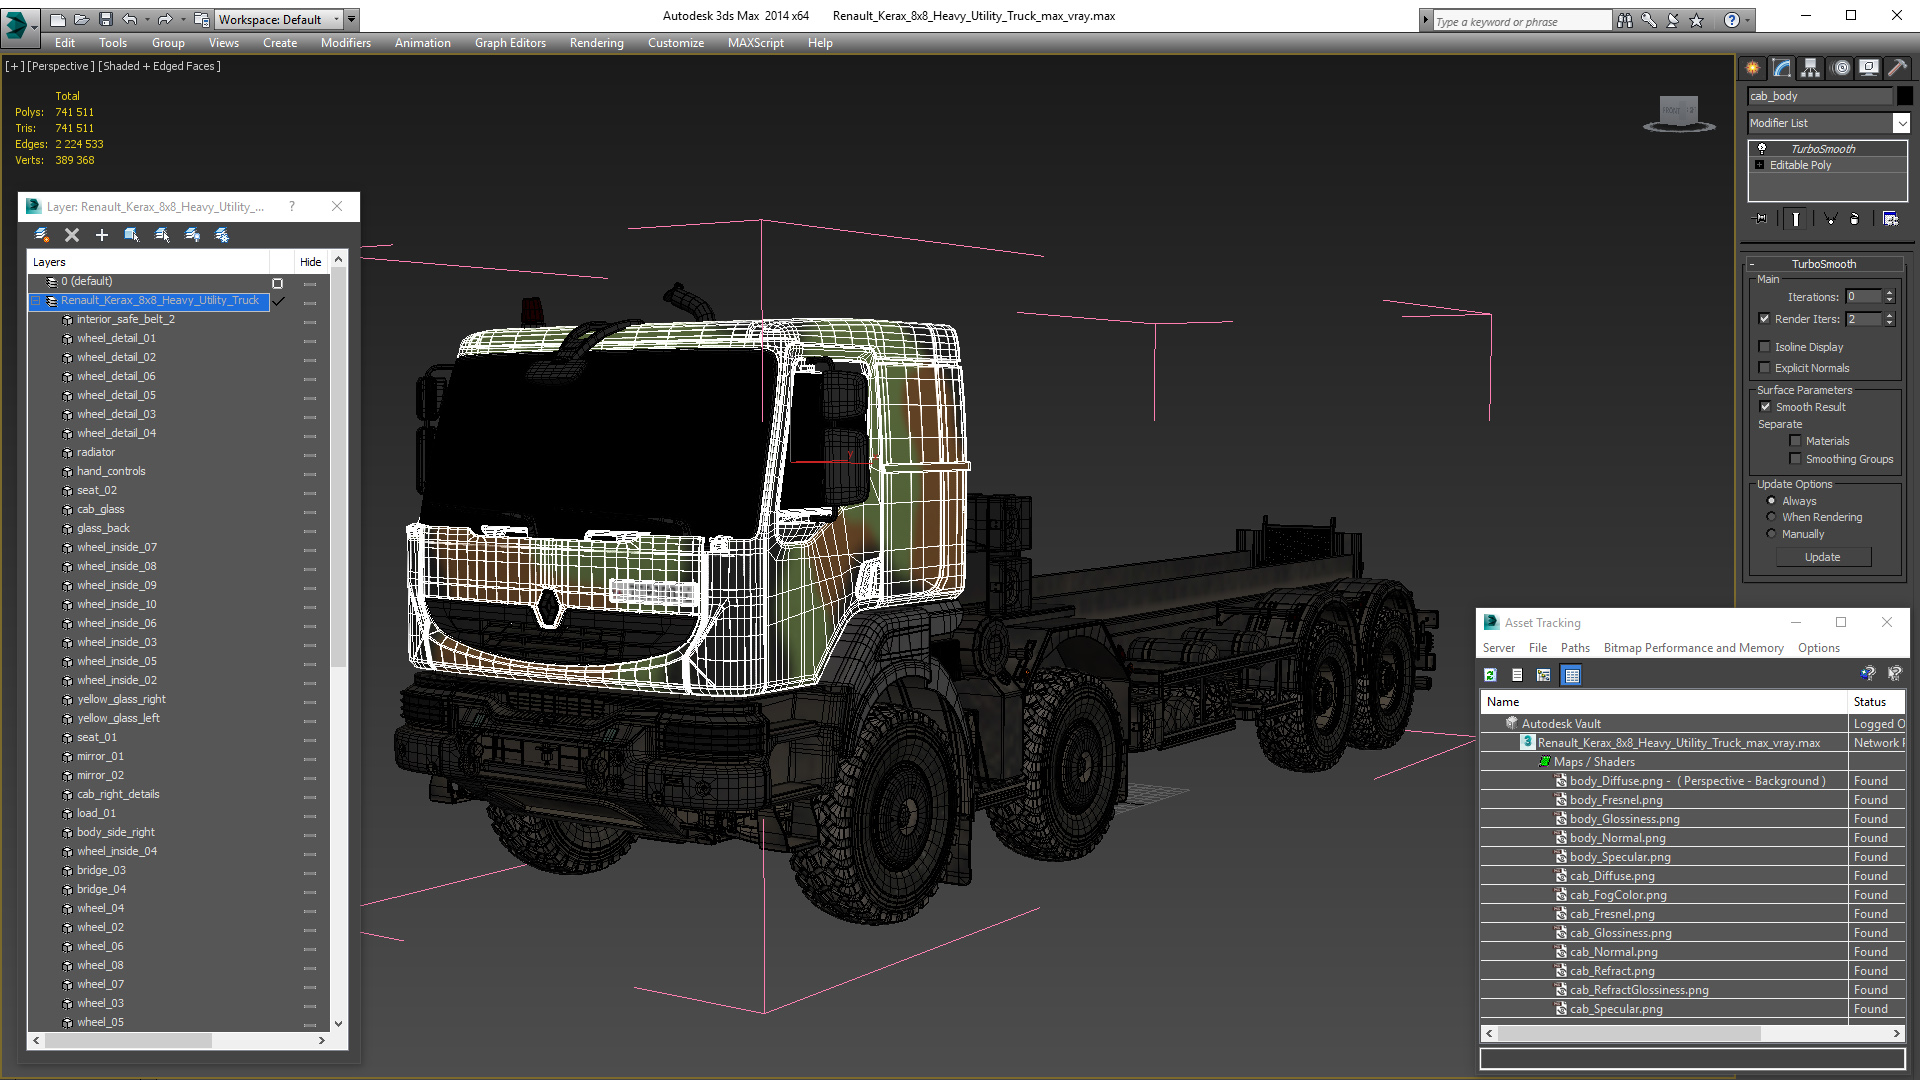This screenshot has width=1920, height=1080.
Task: Click the Perspective viewport label
Action: 60,66
